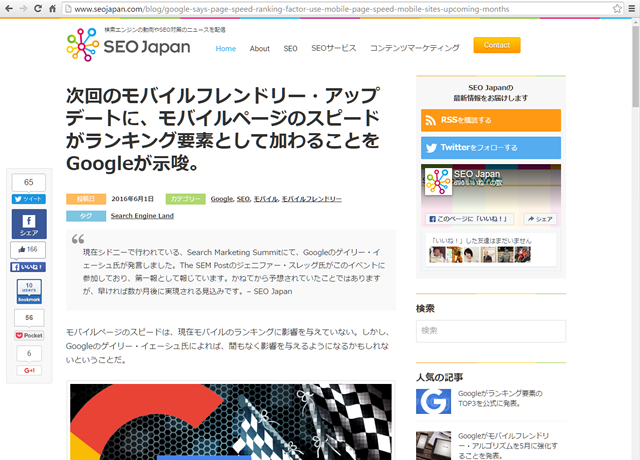Open the Google ranking factors popular article thumbnail
Viewport: 640px width, 460px height.
[x=432, y=401]
